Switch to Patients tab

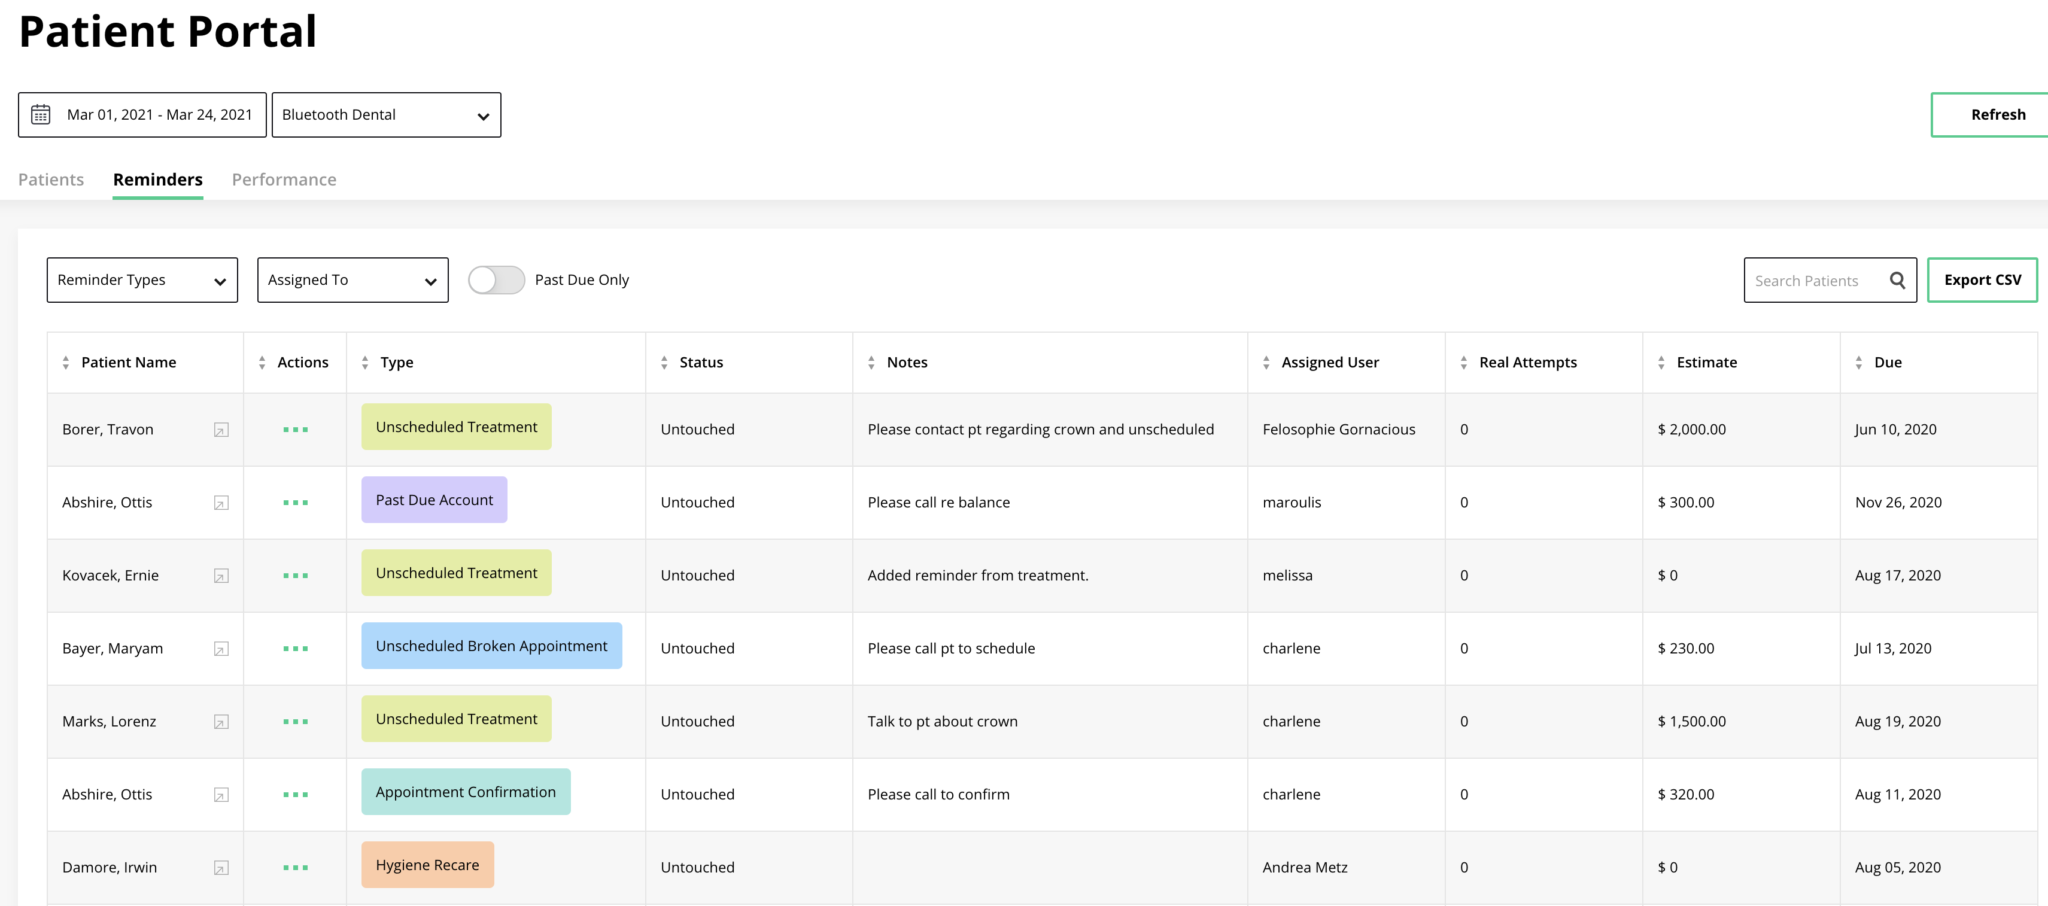pyautogui.click(x=51, y=180)
